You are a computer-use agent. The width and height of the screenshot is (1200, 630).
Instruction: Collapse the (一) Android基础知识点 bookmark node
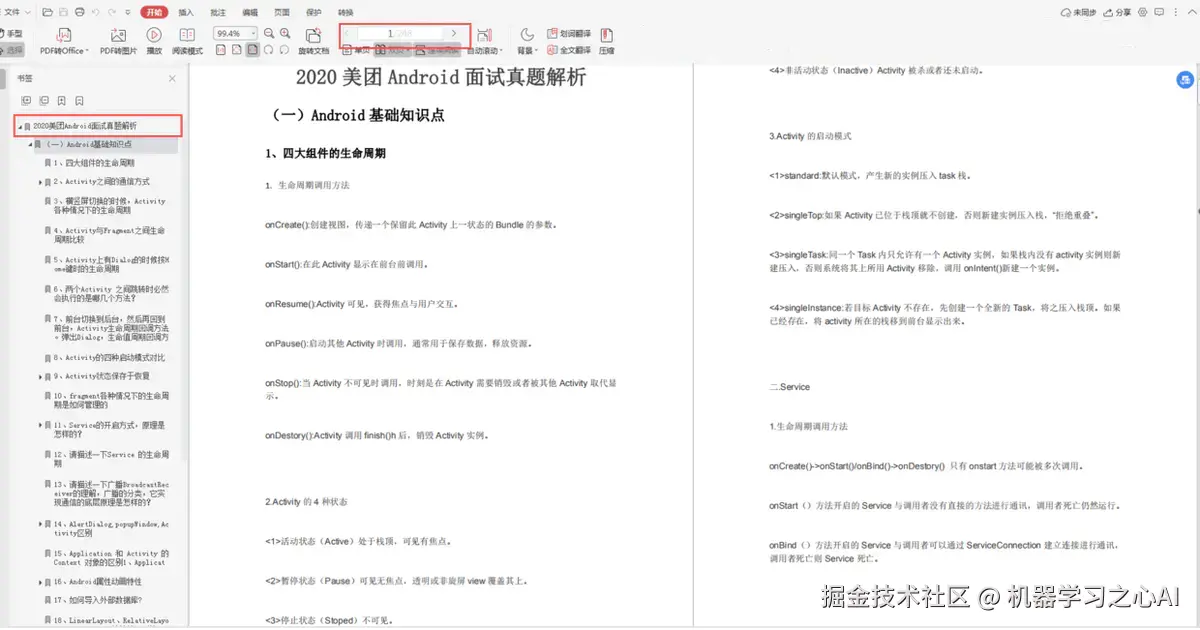(29, 144)
